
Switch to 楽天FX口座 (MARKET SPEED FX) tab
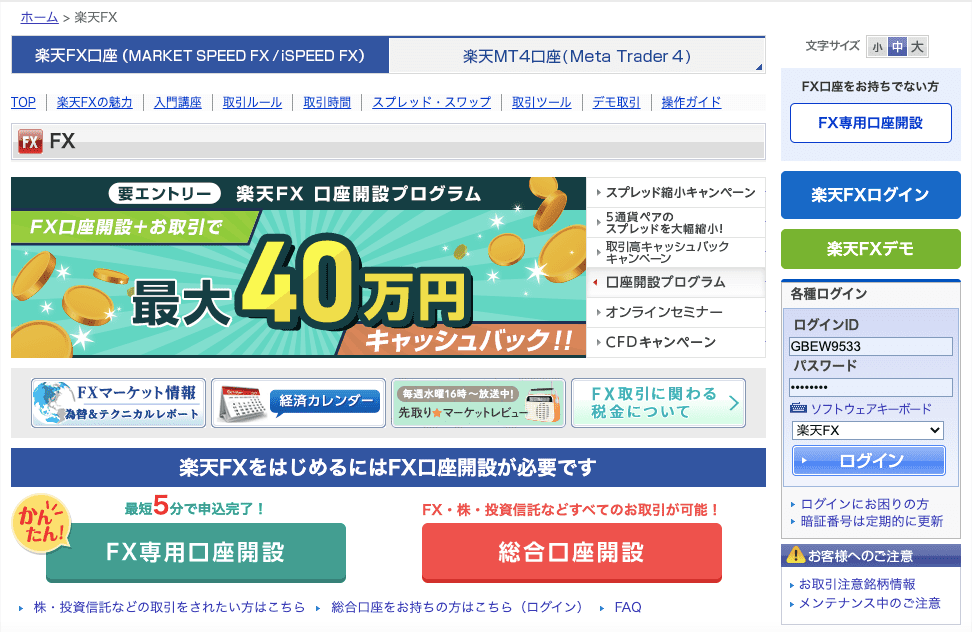pyautogui.click(x=200, y=55)
